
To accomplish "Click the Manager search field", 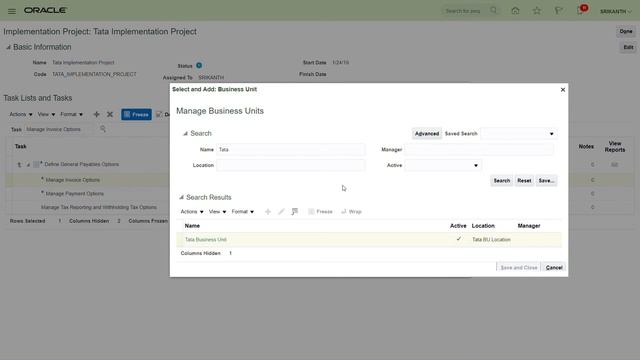I will tap(479, 149).
